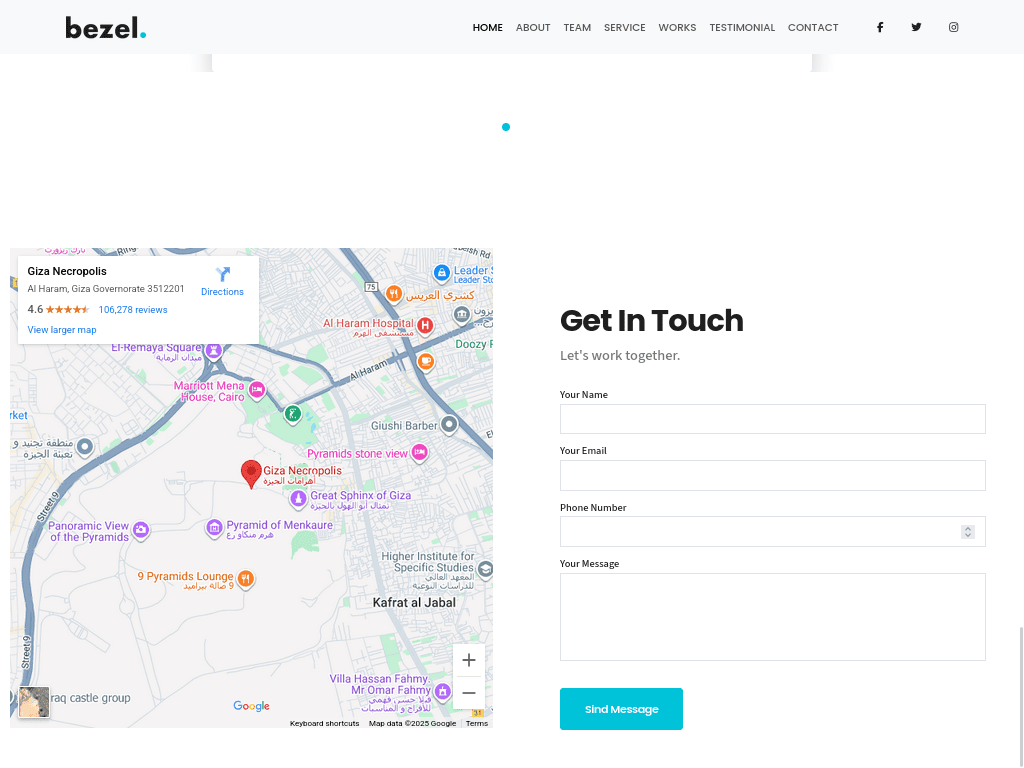Go to the SERVICE menu item
1024x768 pixels.
coord(624,27)
